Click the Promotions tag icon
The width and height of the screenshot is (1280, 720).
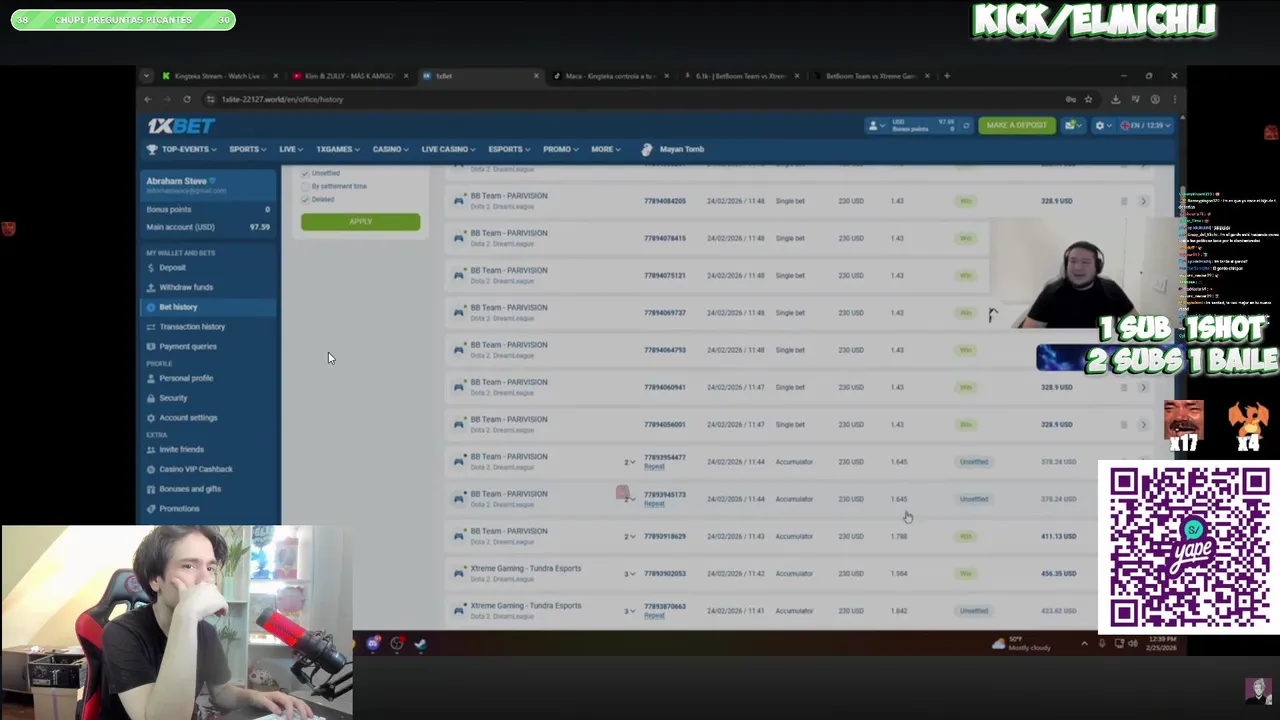[x=150, y=509]
